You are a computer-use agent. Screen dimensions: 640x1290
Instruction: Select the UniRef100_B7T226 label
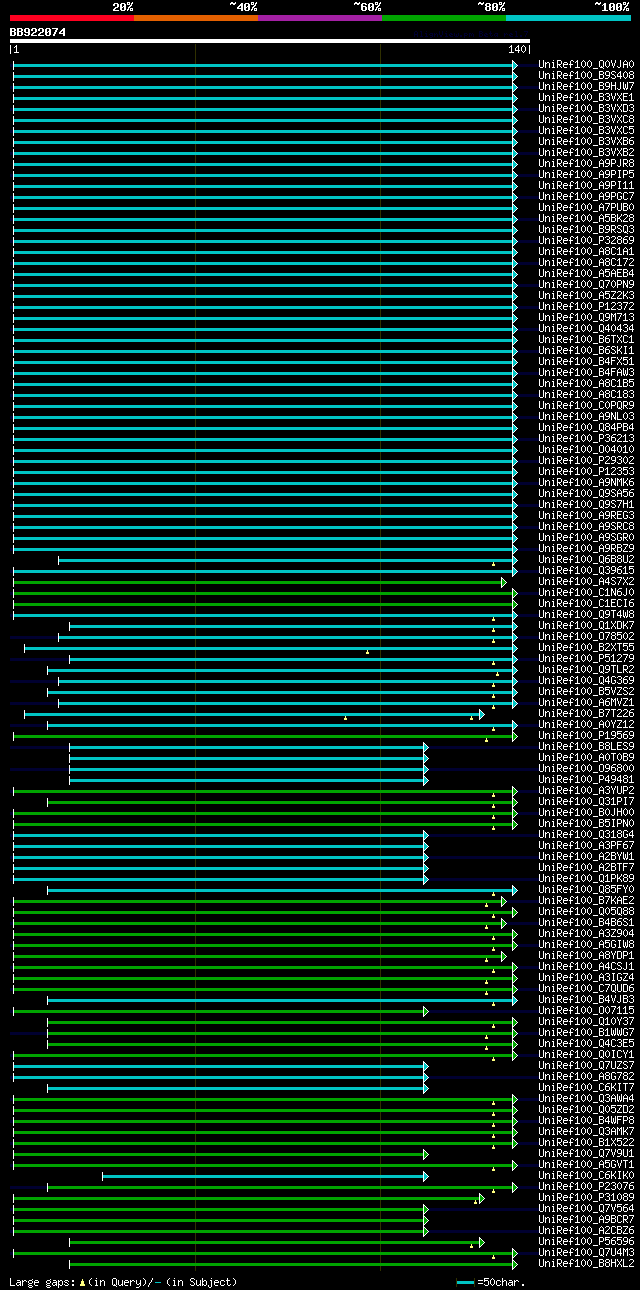pos(586,713)
